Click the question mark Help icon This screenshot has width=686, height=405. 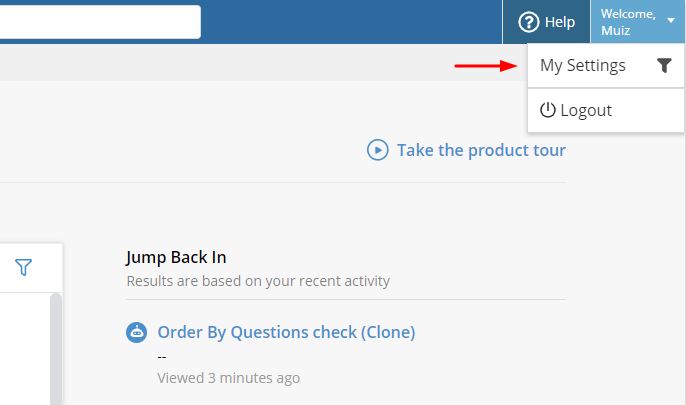point(529,22)
